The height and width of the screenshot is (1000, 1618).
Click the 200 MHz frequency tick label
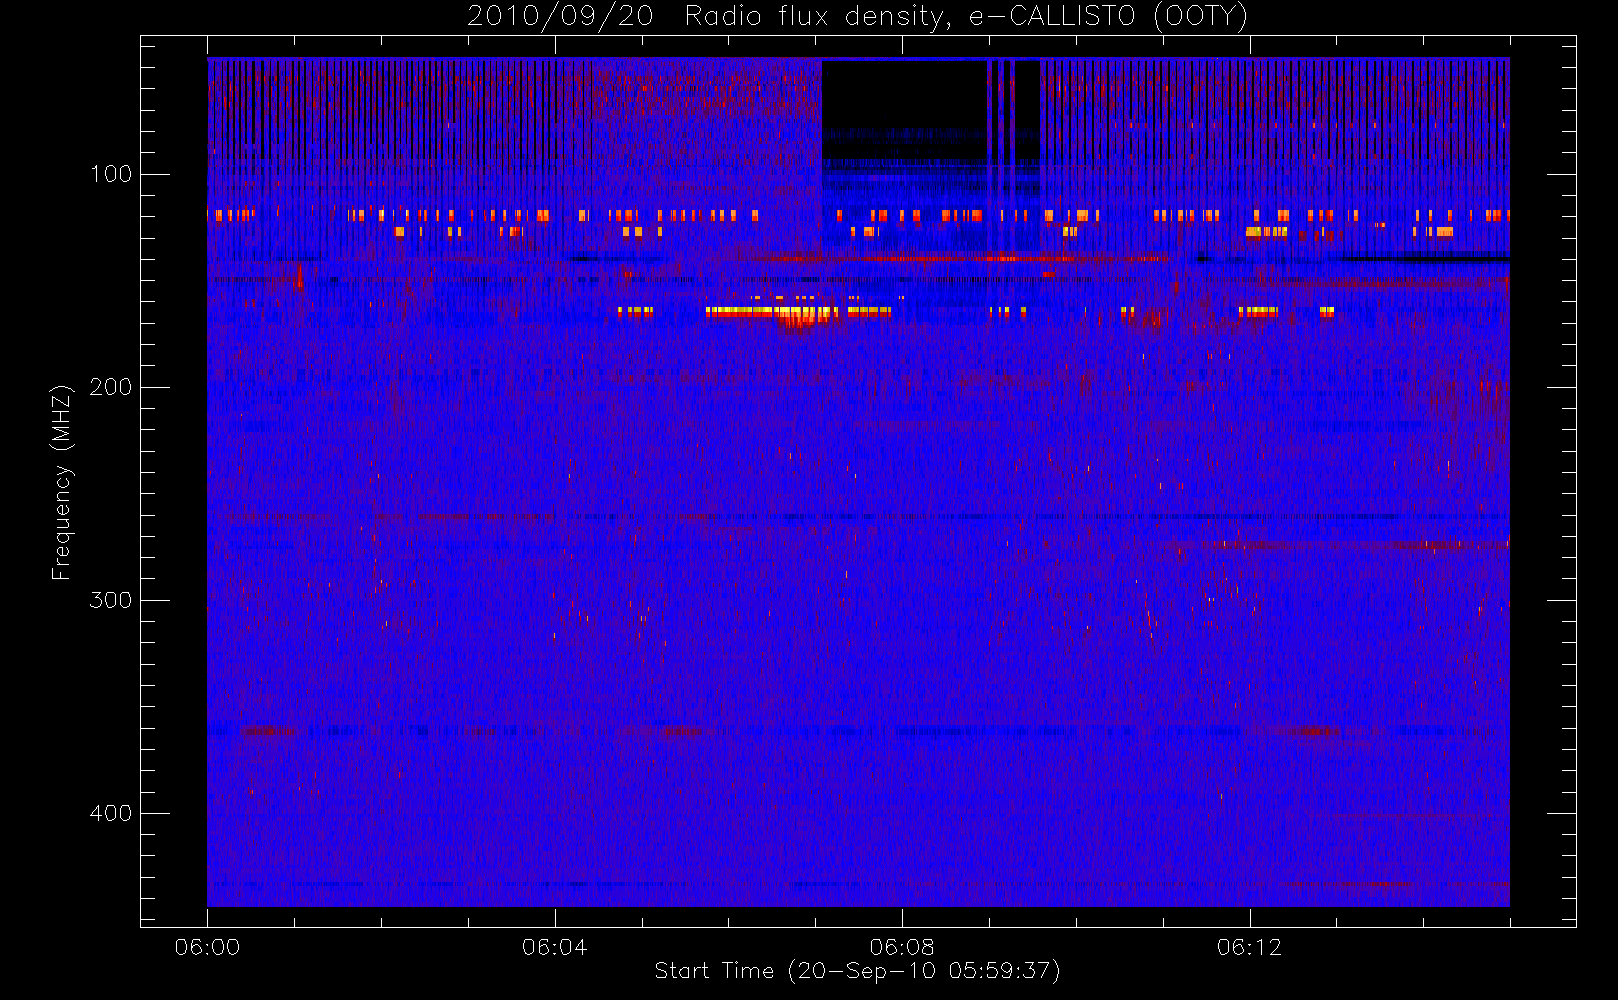pyautogui.click(x=110, y=387)
